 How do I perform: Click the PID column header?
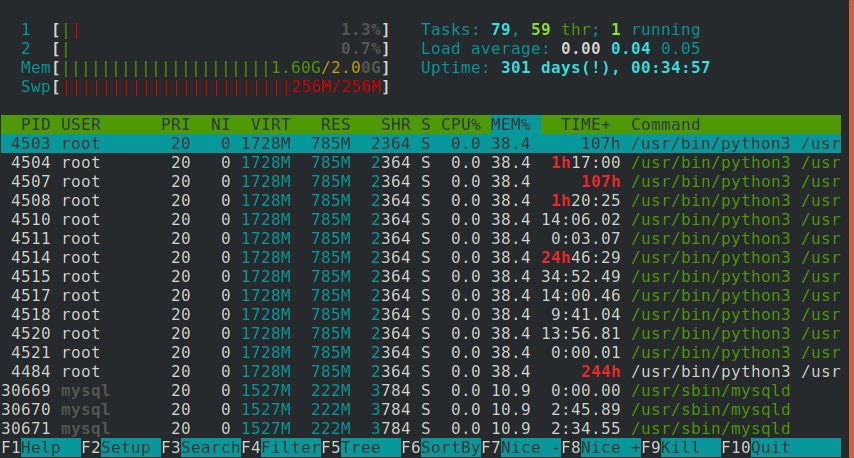(x=35, y=125)
